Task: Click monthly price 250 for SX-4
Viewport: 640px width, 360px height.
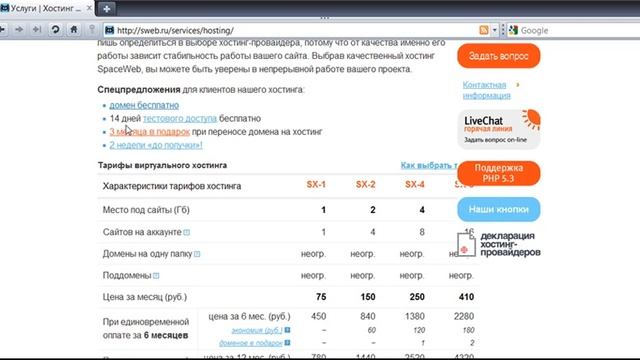Action: coord(417,297)
